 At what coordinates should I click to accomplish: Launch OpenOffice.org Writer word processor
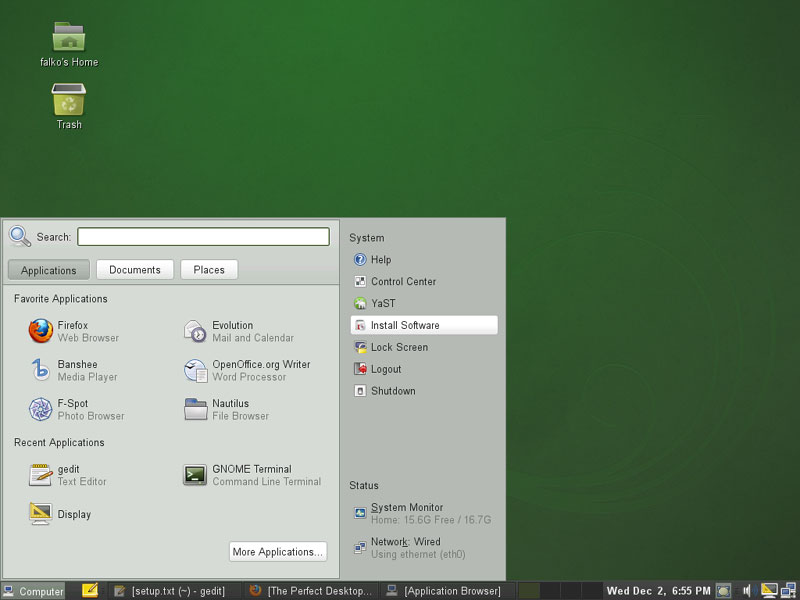(247, 370)
